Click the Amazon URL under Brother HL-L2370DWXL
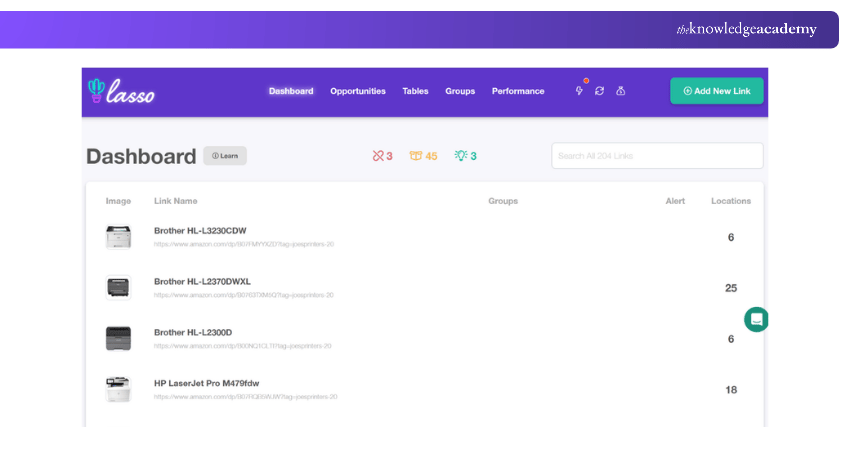850x450 pixels. (x=243, y=295)
